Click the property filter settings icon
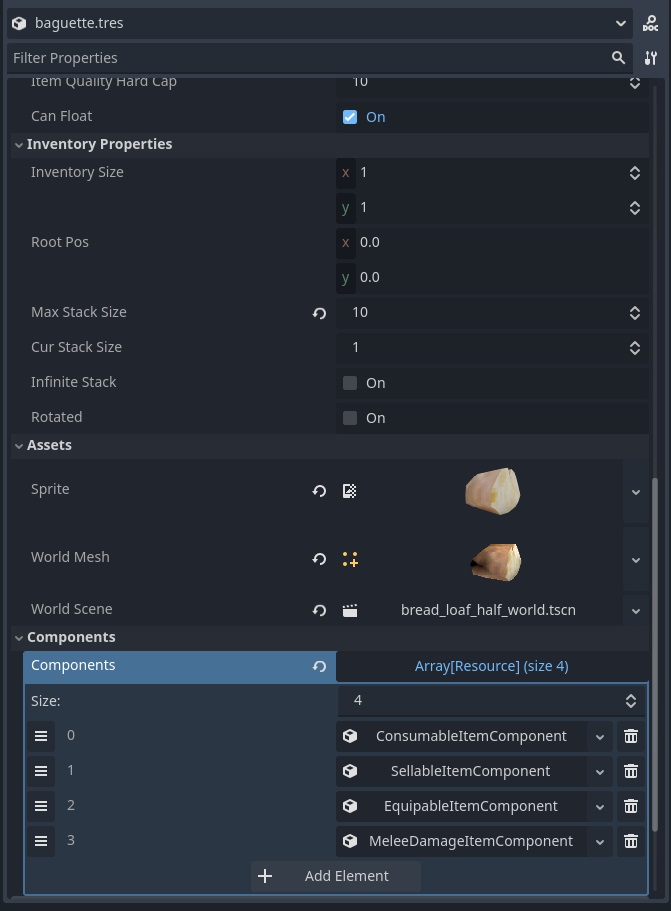The width and height of the screenshot is (671, 911). (x=651, y=58)
